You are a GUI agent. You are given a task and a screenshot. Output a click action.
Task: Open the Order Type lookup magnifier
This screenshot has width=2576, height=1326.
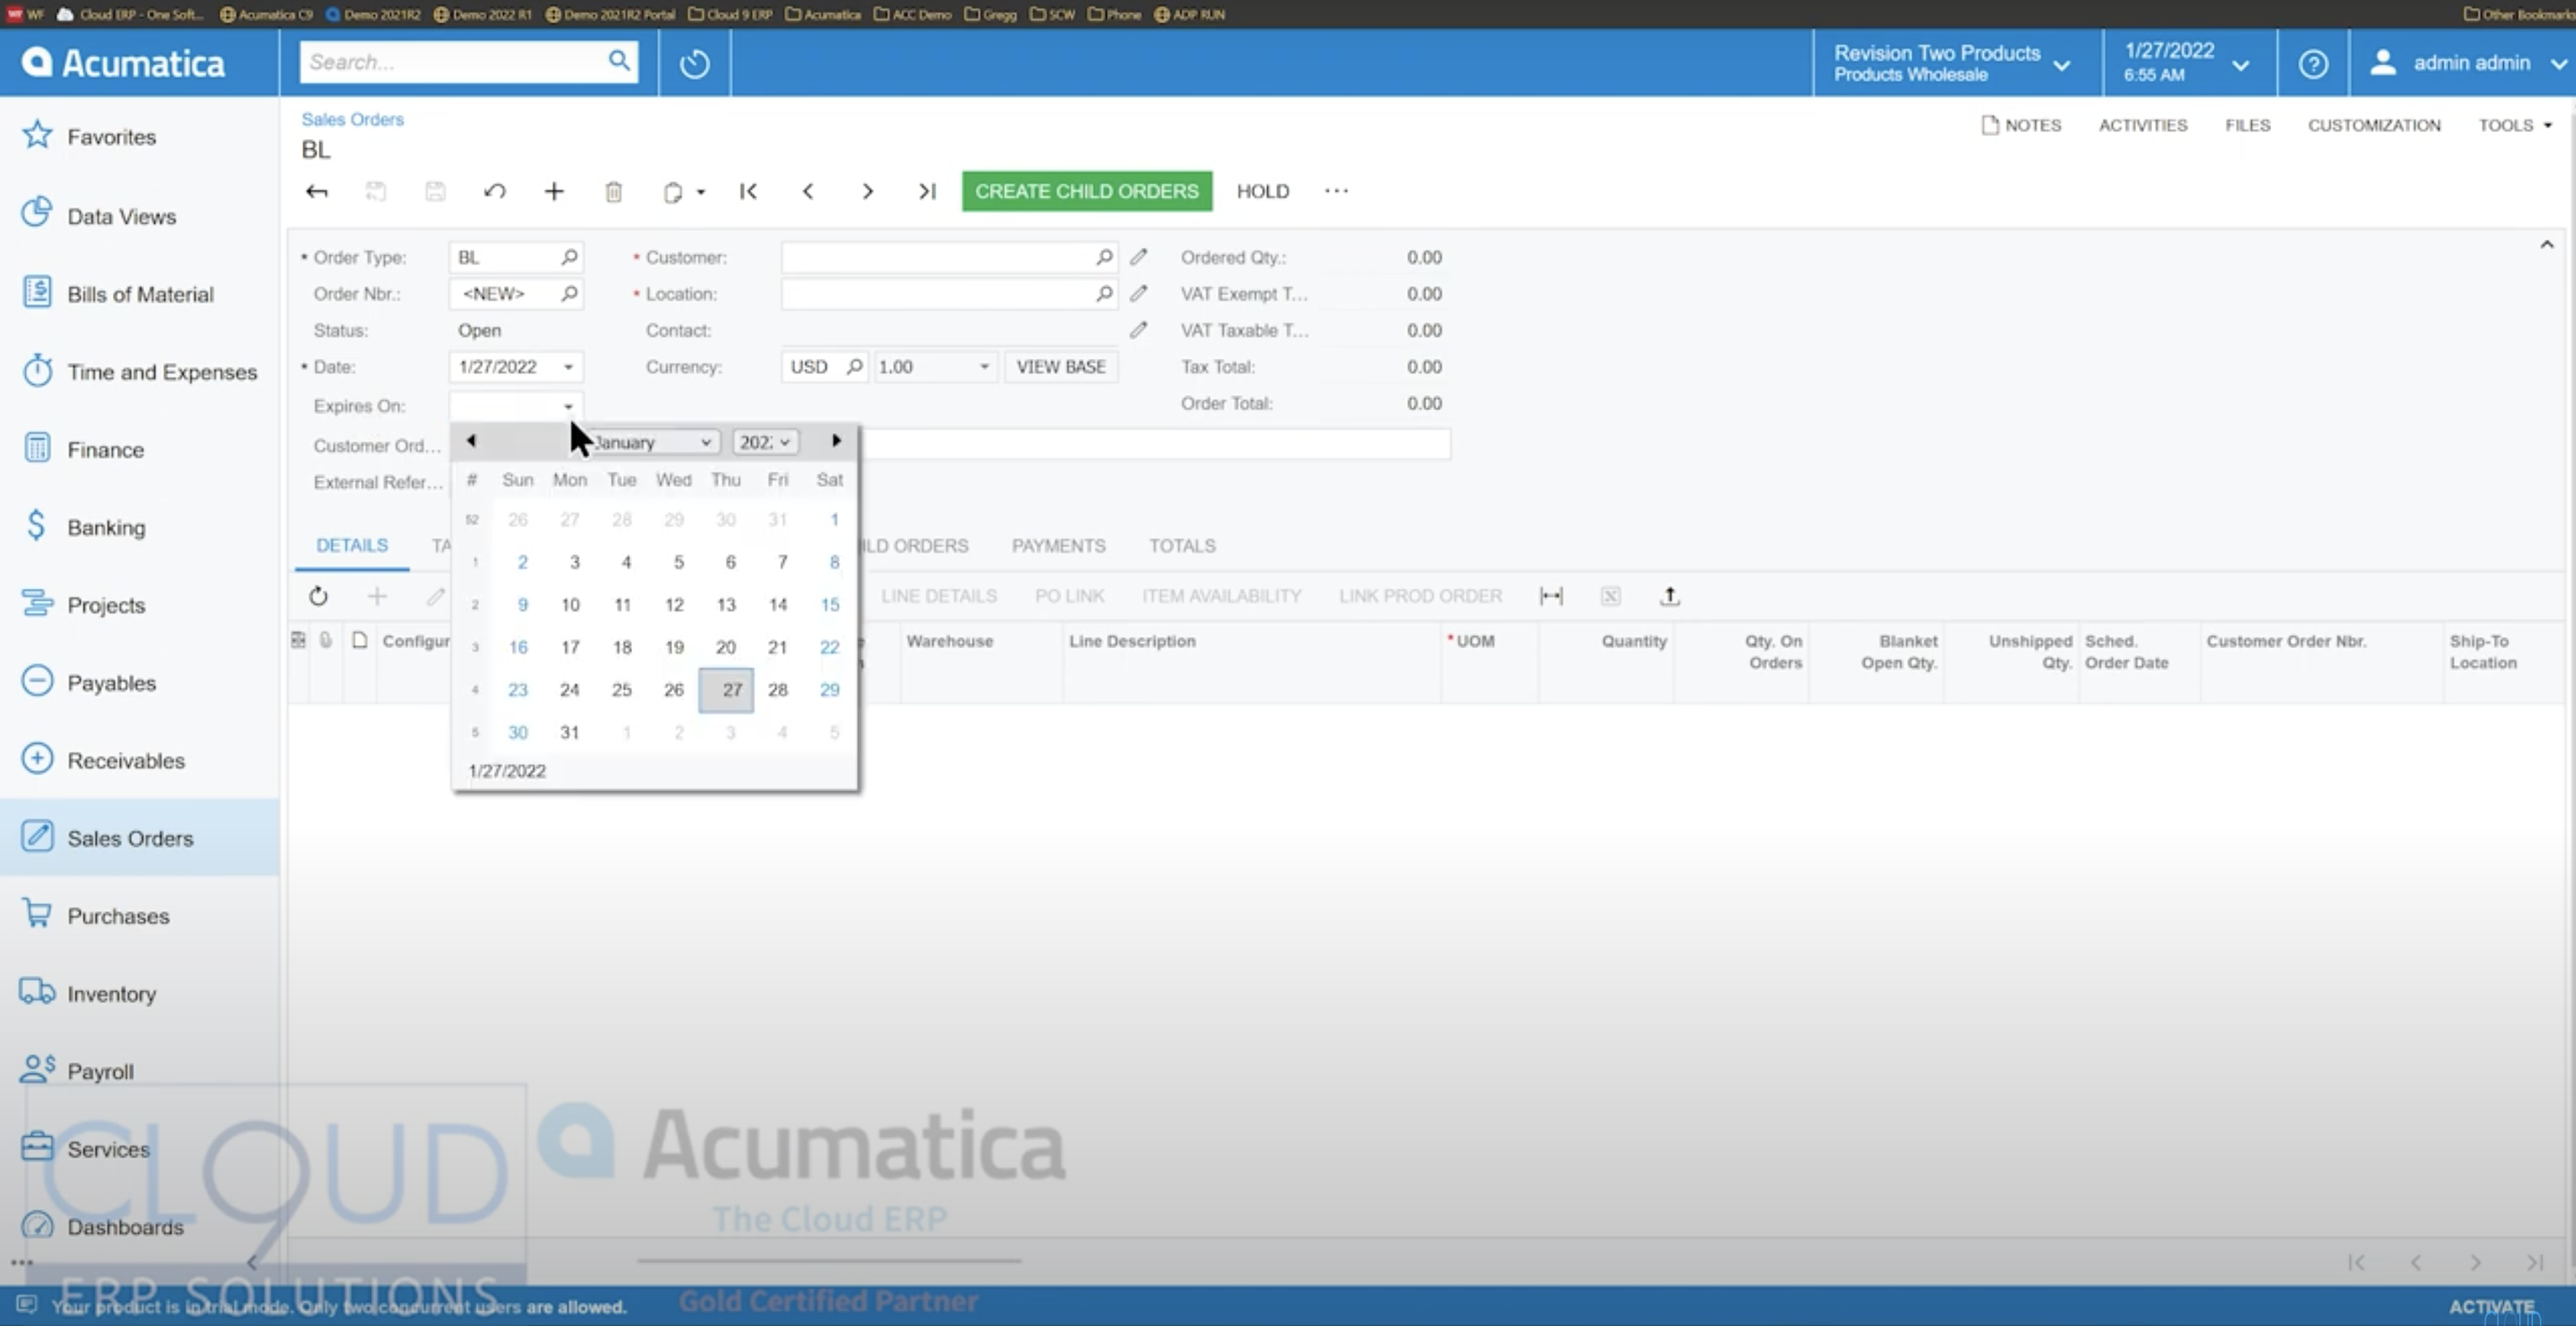coord(569,257)
